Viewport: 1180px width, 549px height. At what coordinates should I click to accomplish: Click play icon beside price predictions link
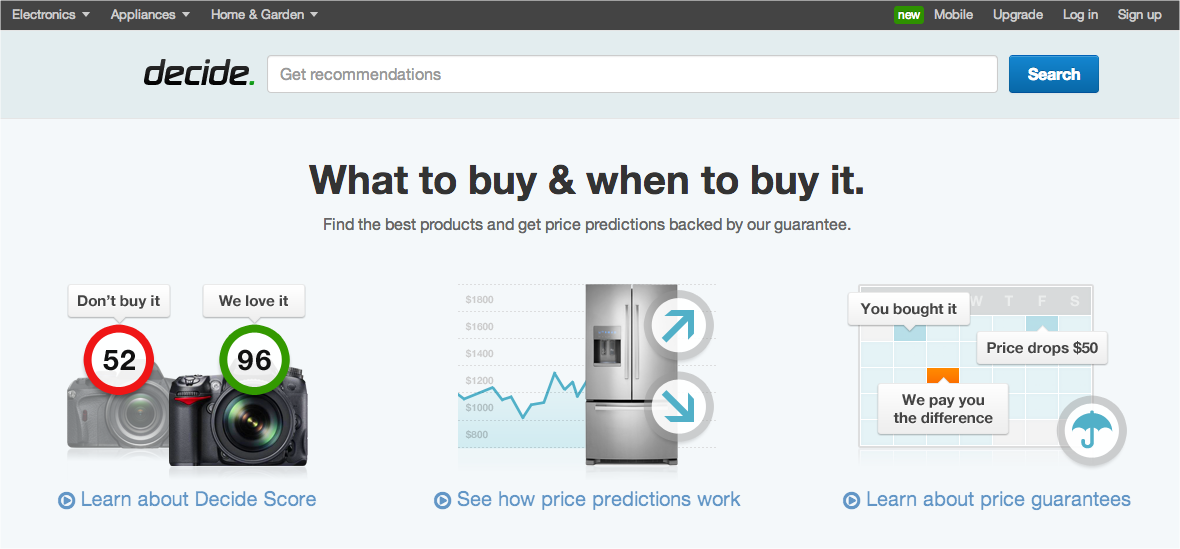pyautogui.click(x=442, y=500)
